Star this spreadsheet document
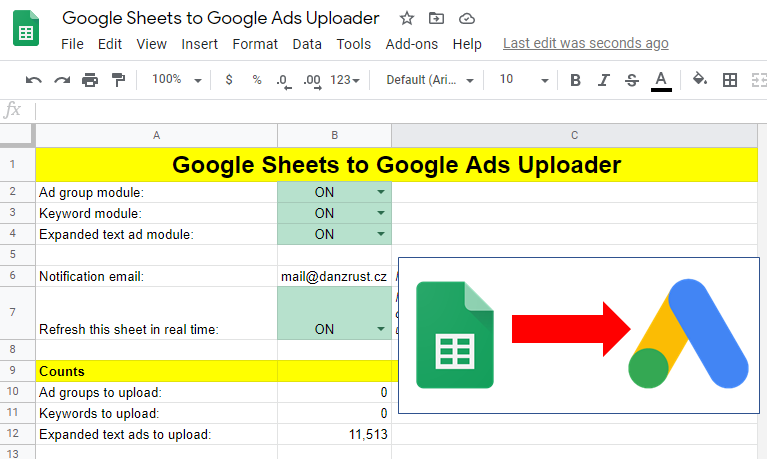Image resolution: width=767 pixels, height=459 pixels. click(x=406, y=19)
